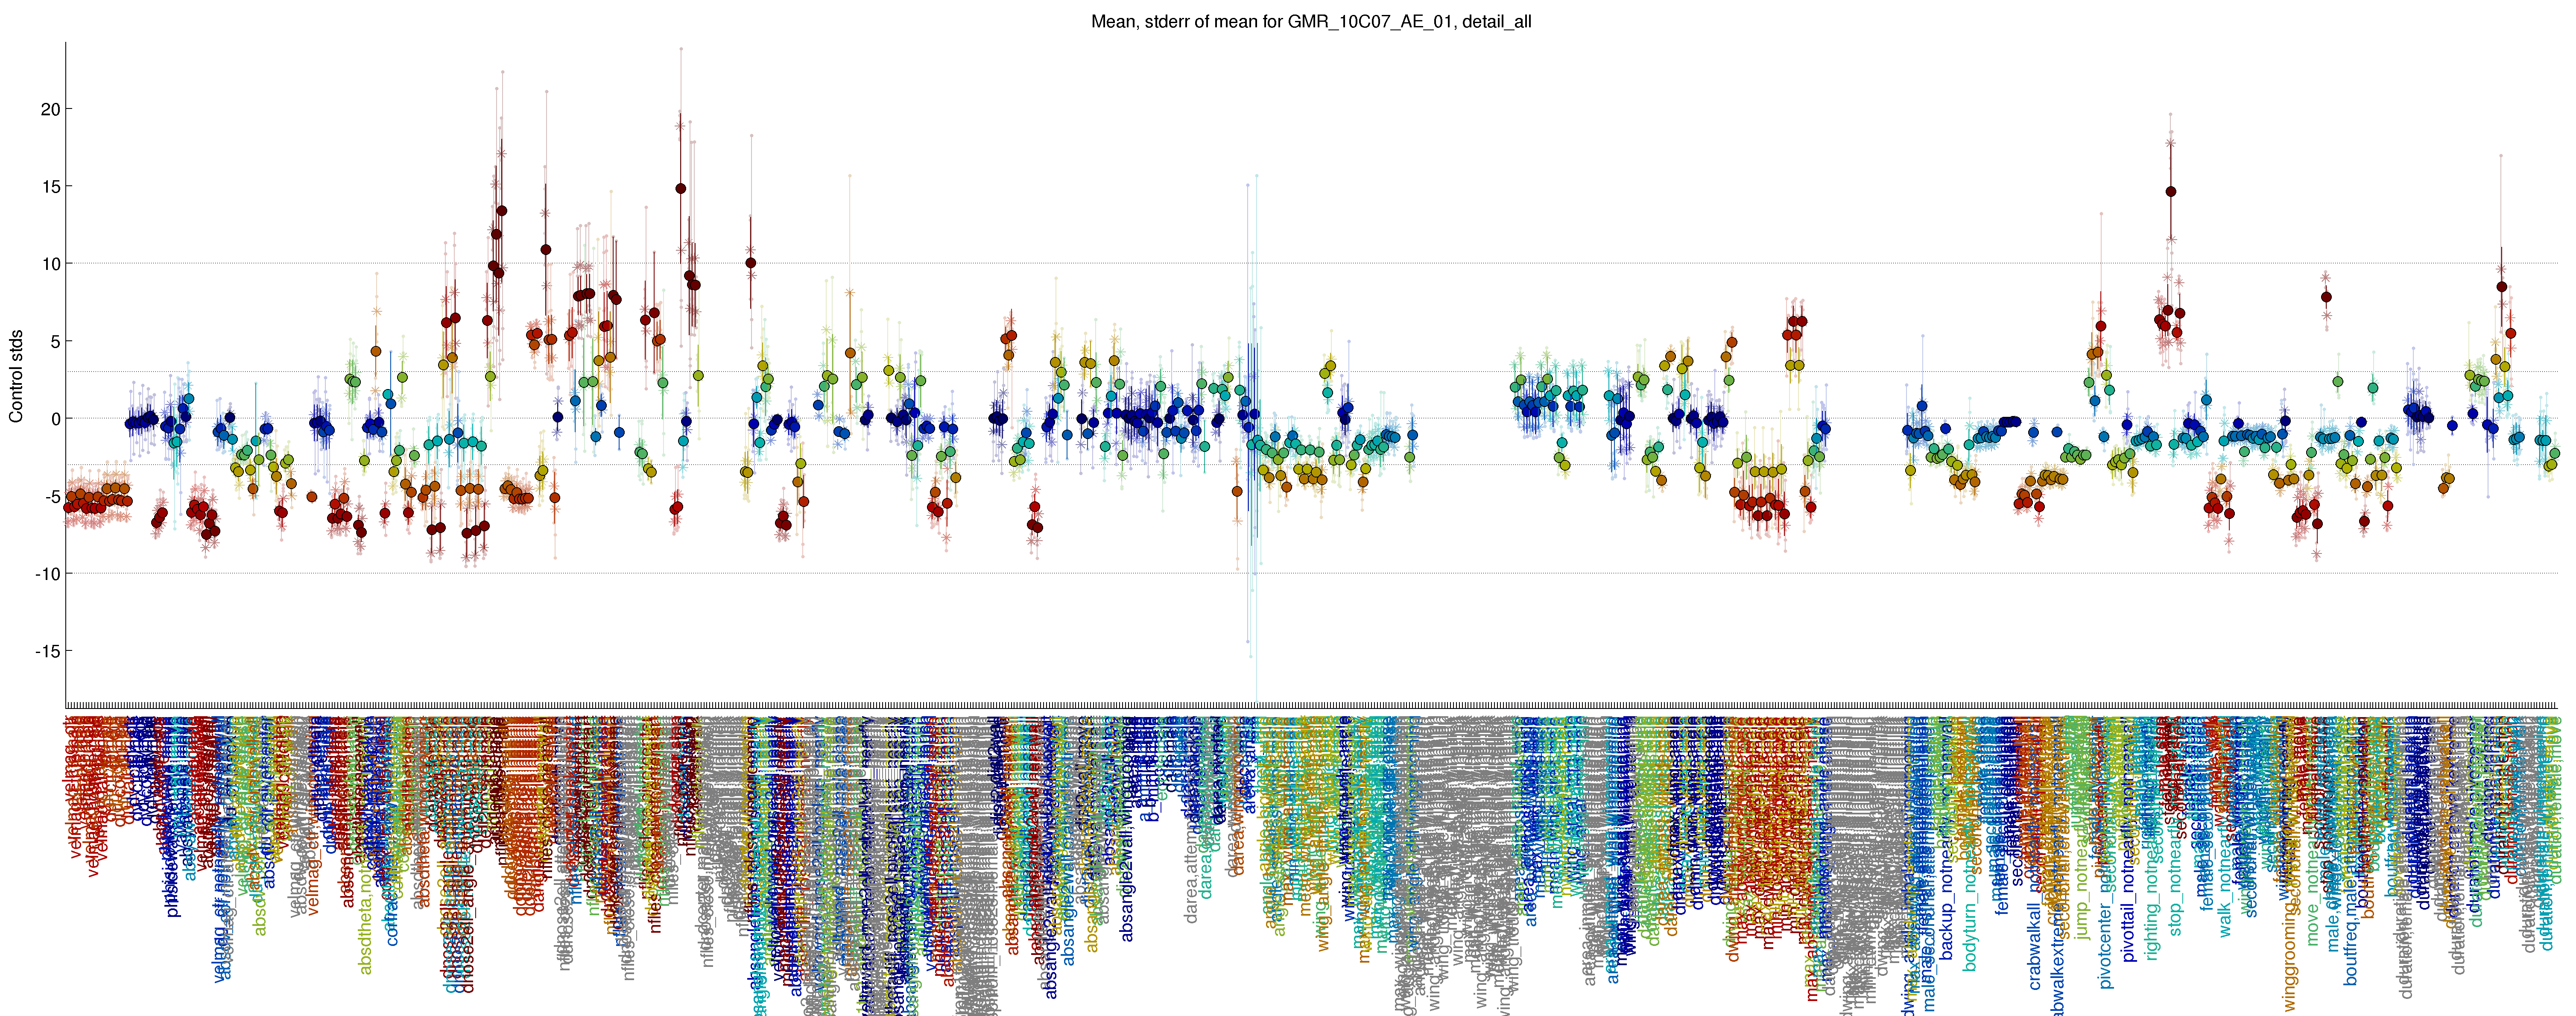Click the y-axis tick label 0
The width and height of the screenshot is (2576, 1016).
(x=55, y=419)
